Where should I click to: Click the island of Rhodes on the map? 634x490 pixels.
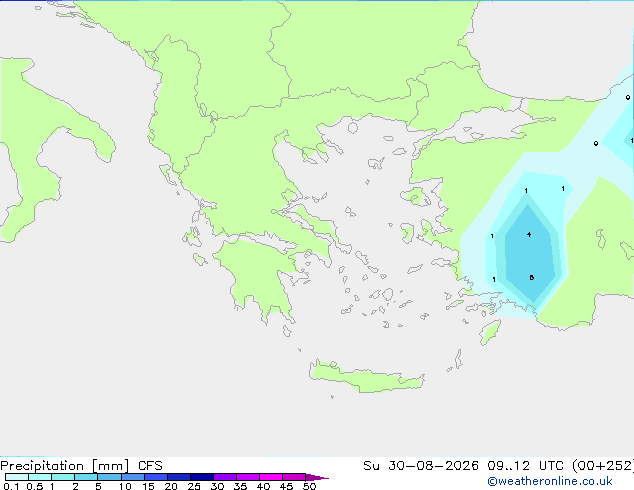[490, 332]
